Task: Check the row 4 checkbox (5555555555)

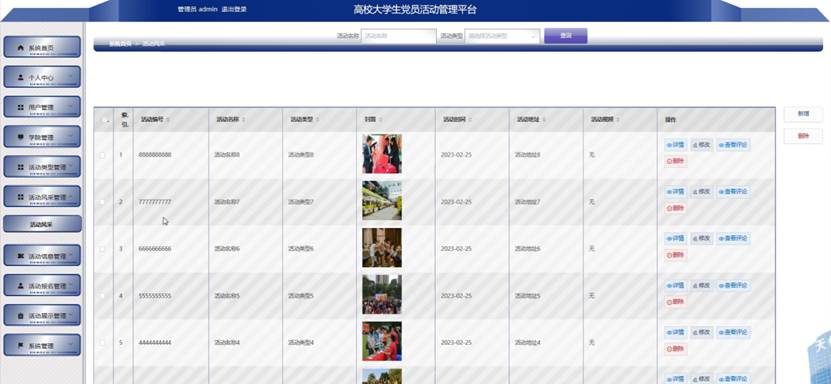Action: tap(103, 296)
